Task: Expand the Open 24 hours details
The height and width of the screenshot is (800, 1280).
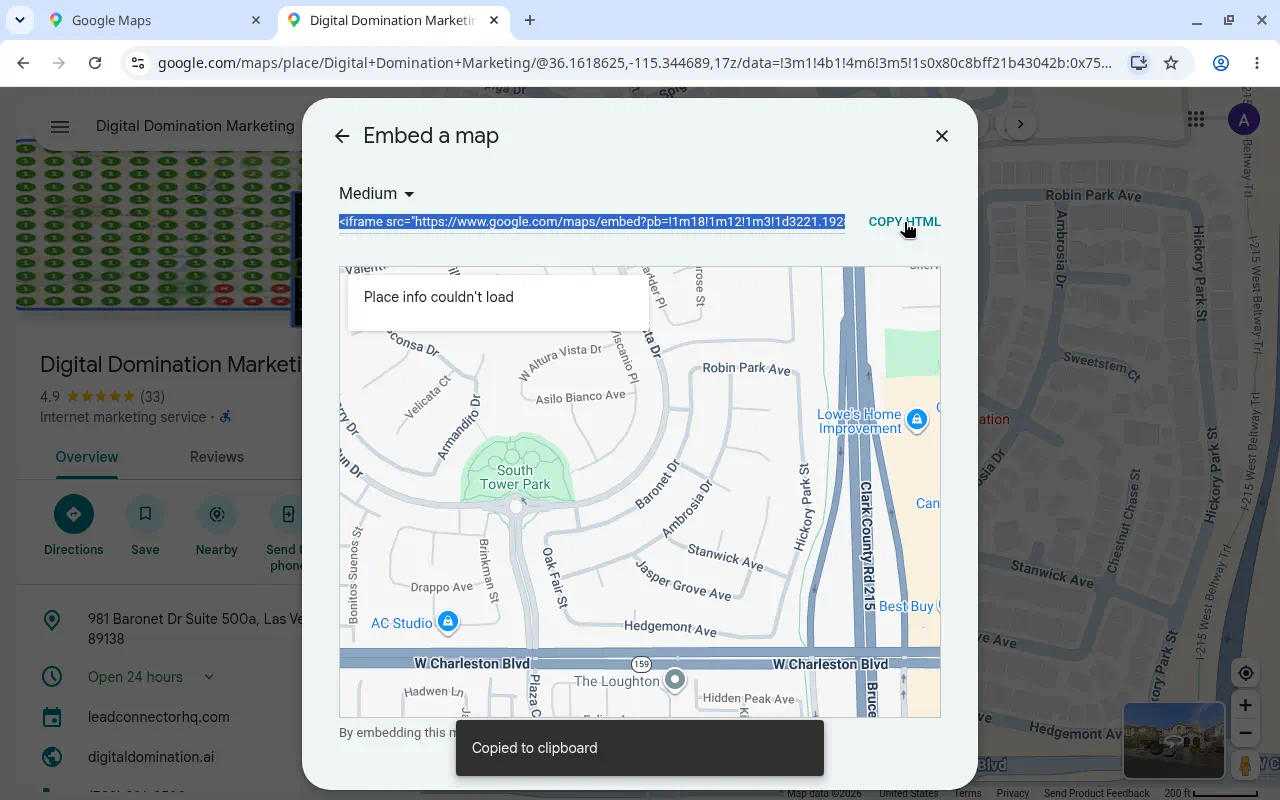Action: tap(209, 677)
